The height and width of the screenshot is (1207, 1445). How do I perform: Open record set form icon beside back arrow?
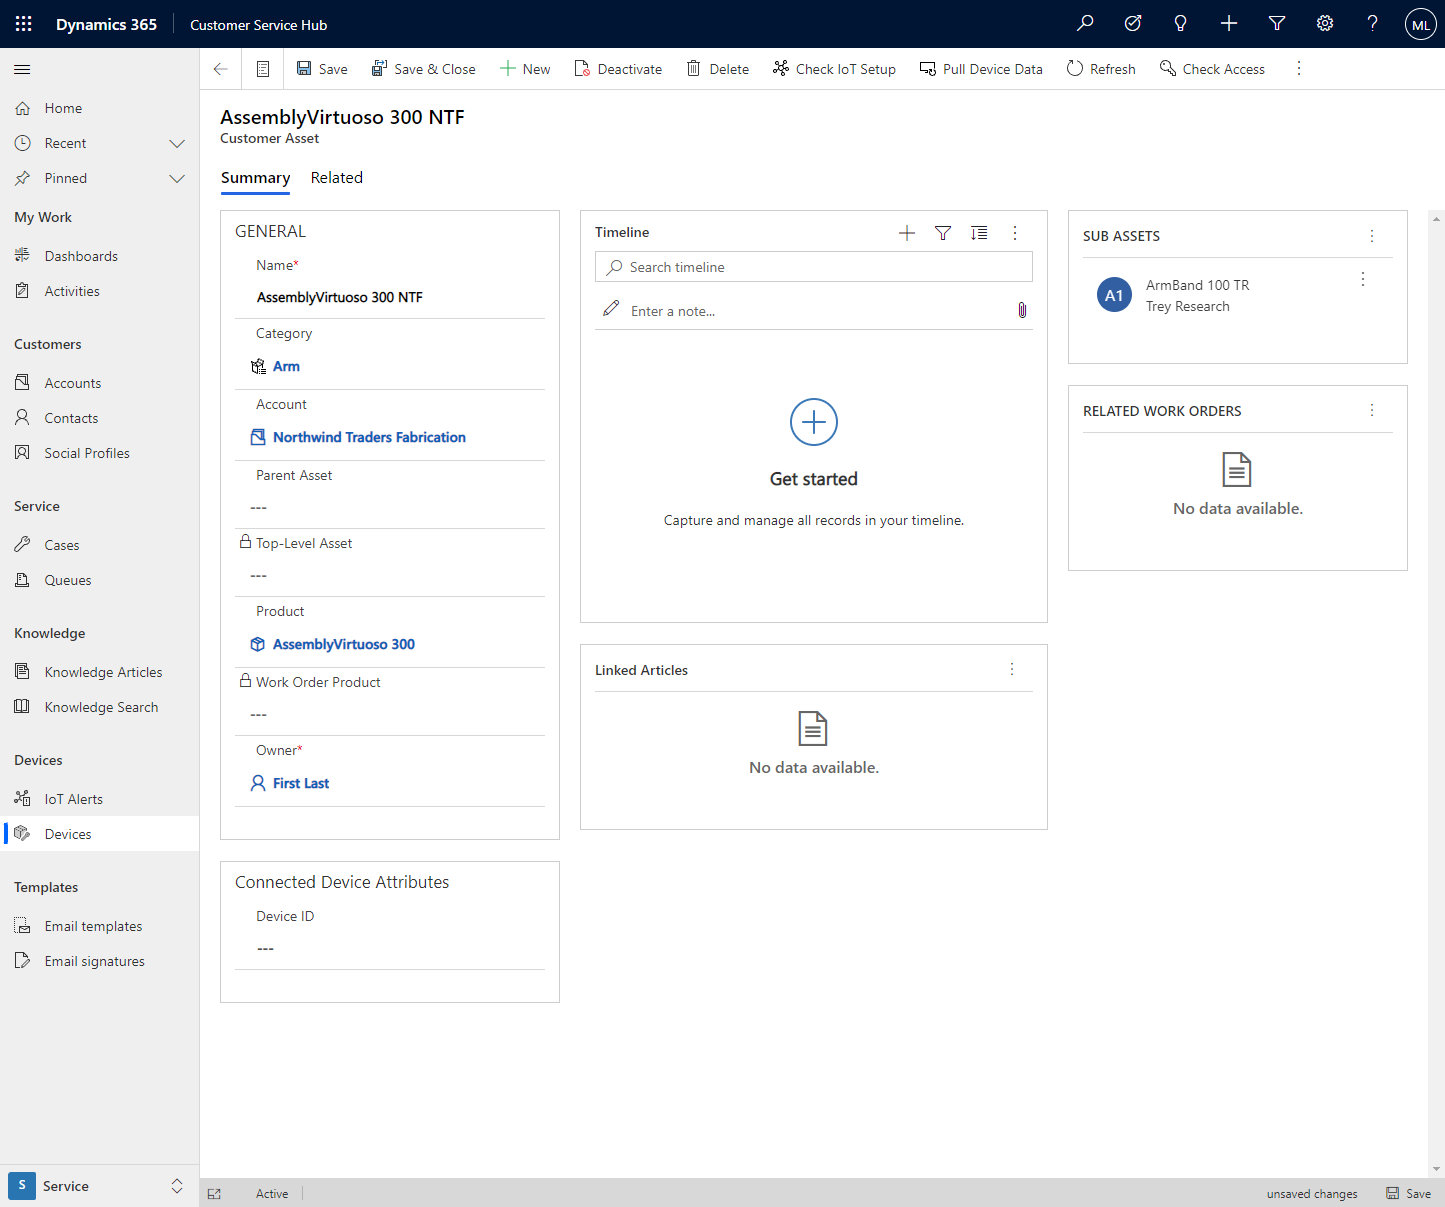click(x=263, y=69)
